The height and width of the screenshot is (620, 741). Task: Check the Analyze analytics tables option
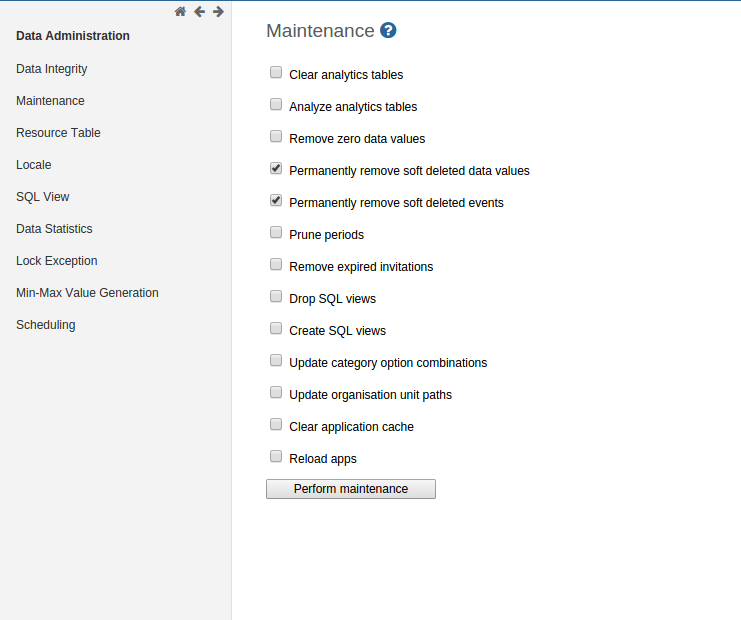[276, 104]
